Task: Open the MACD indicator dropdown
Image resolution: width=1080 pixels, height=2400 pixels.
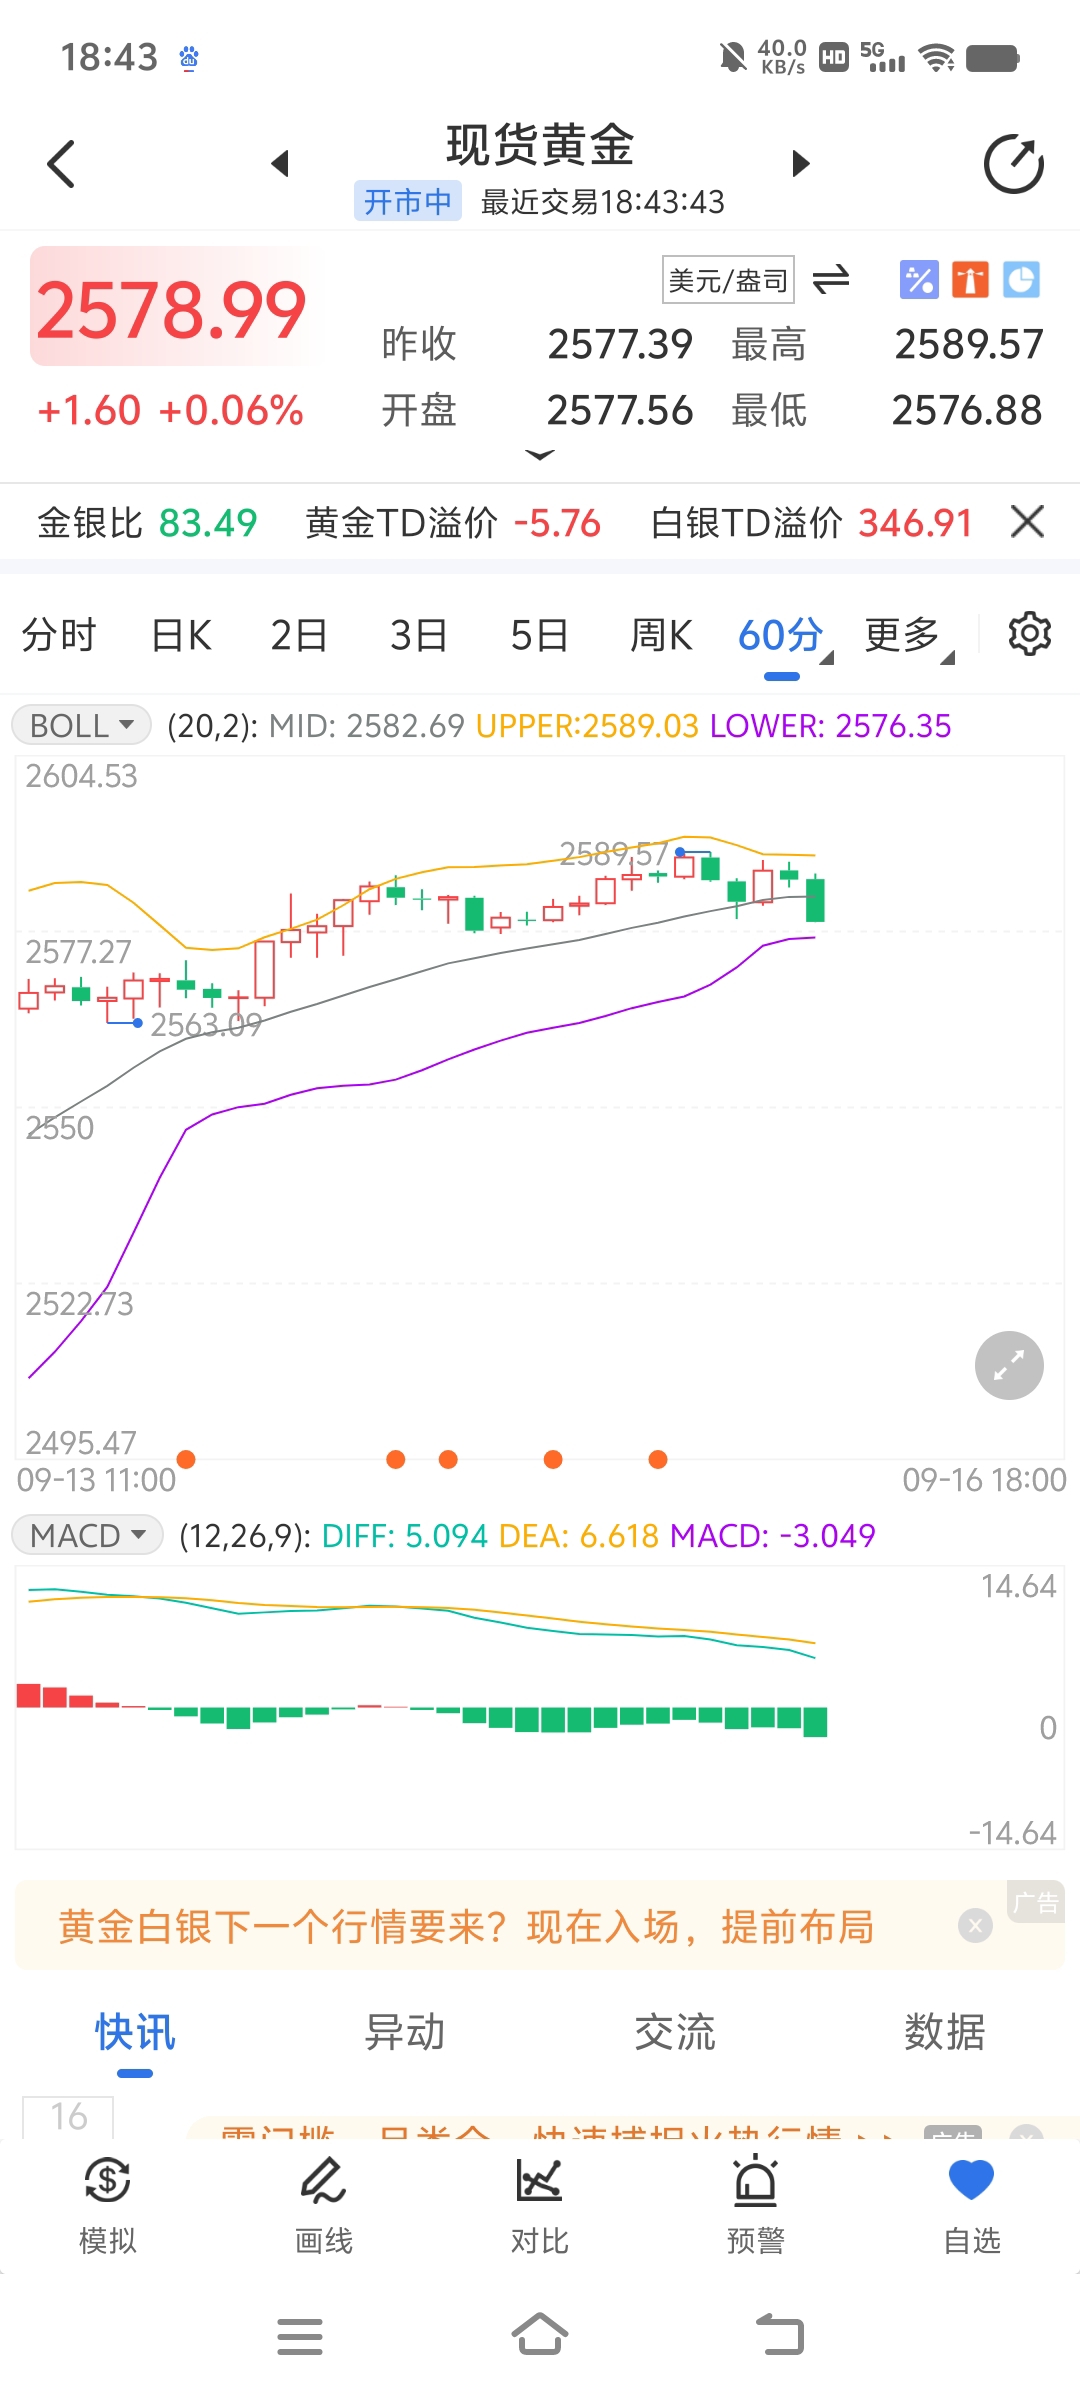Action: tap(87, 1535)
